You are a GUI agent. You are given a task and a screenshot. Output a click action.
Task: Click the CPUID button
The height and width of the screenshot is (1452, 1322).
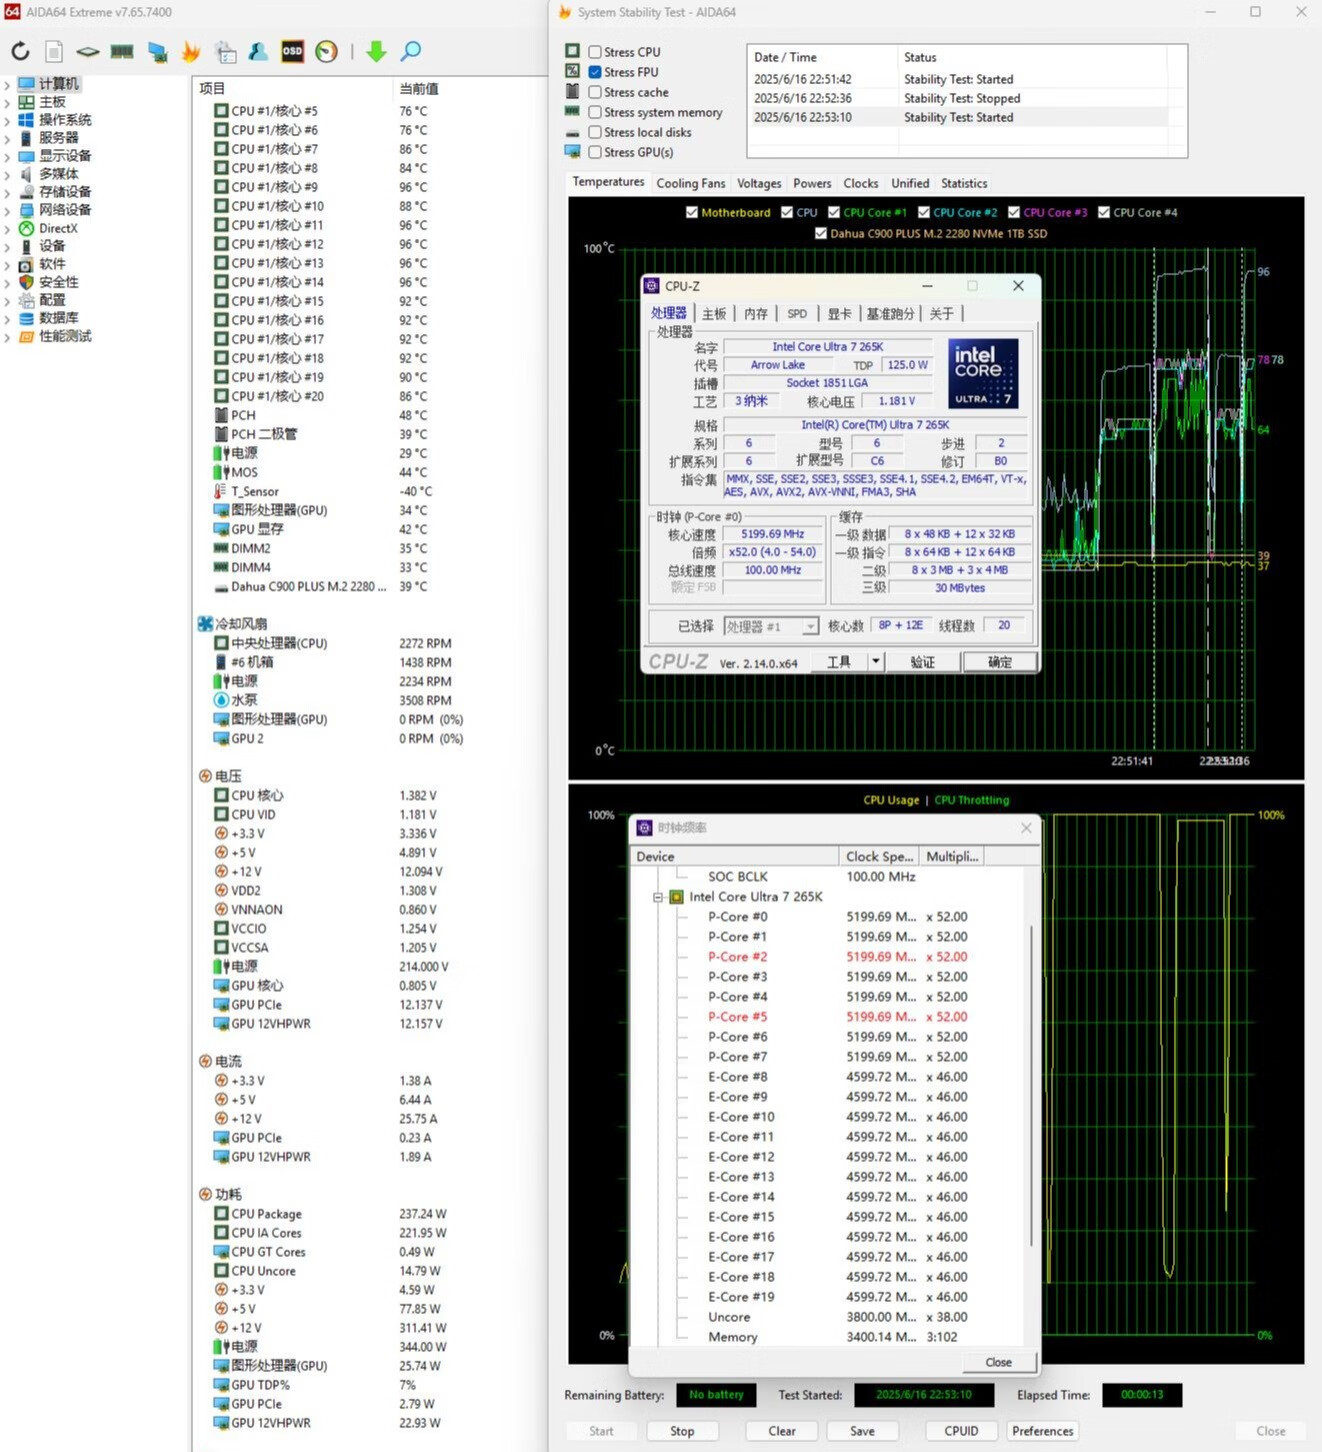pyautogui.click(x=961, y=1431)
